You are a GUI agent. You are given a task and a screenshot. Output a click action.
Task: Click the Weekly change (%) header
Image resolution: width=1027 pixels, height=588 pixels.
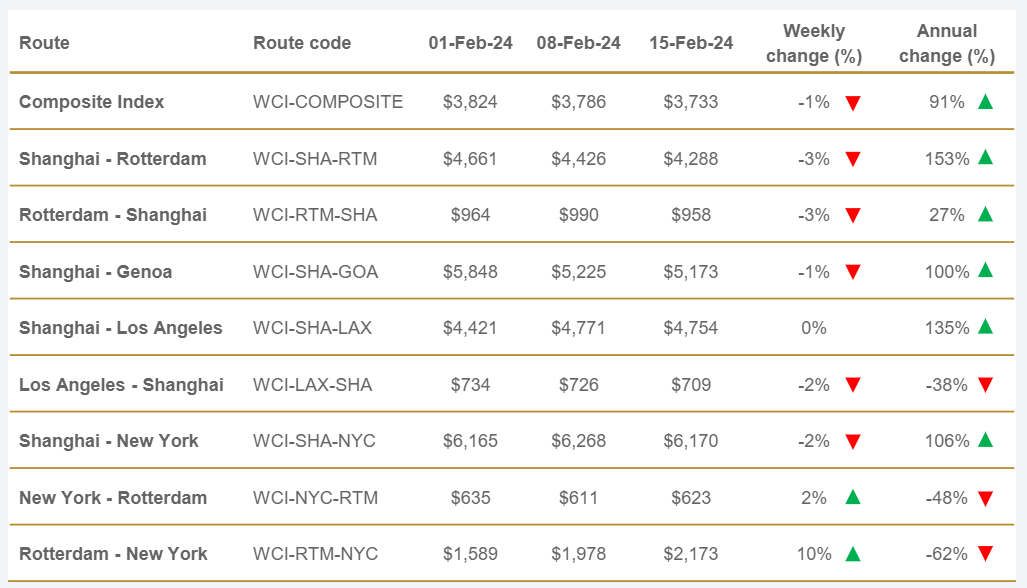click(814, 44)
